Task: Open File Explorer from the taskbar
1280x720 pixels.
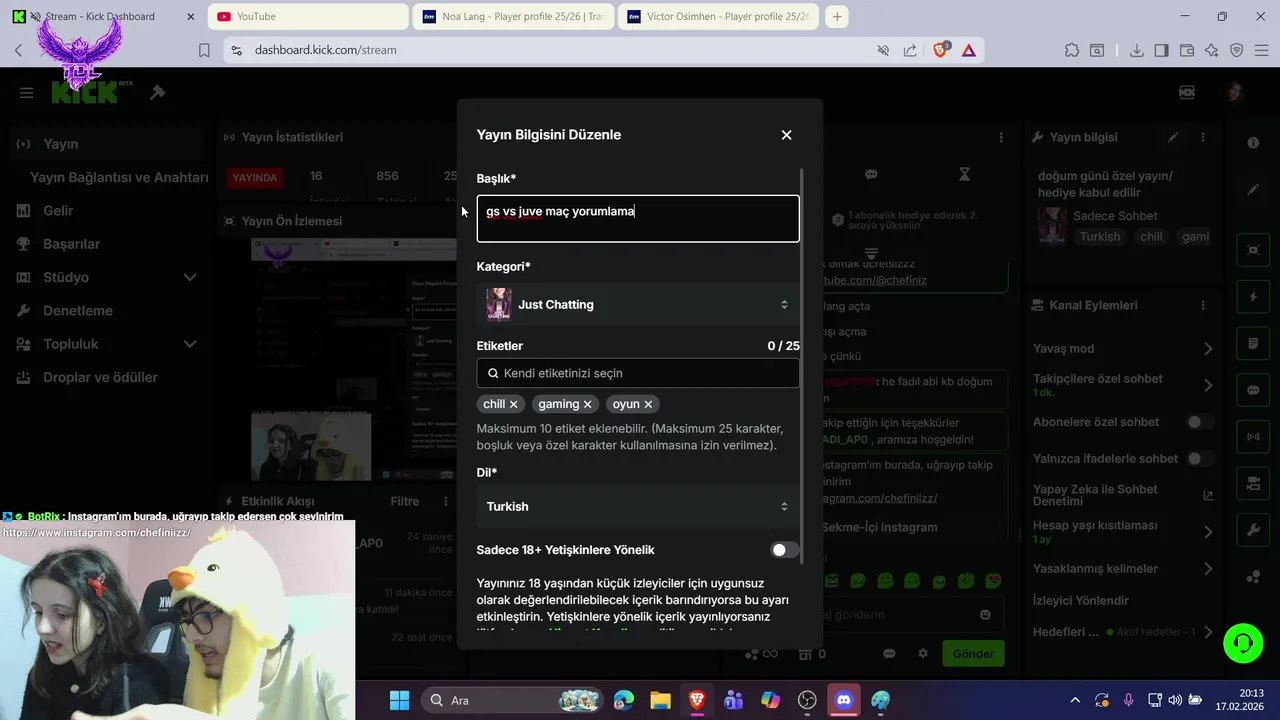Action: click(660, 700)
